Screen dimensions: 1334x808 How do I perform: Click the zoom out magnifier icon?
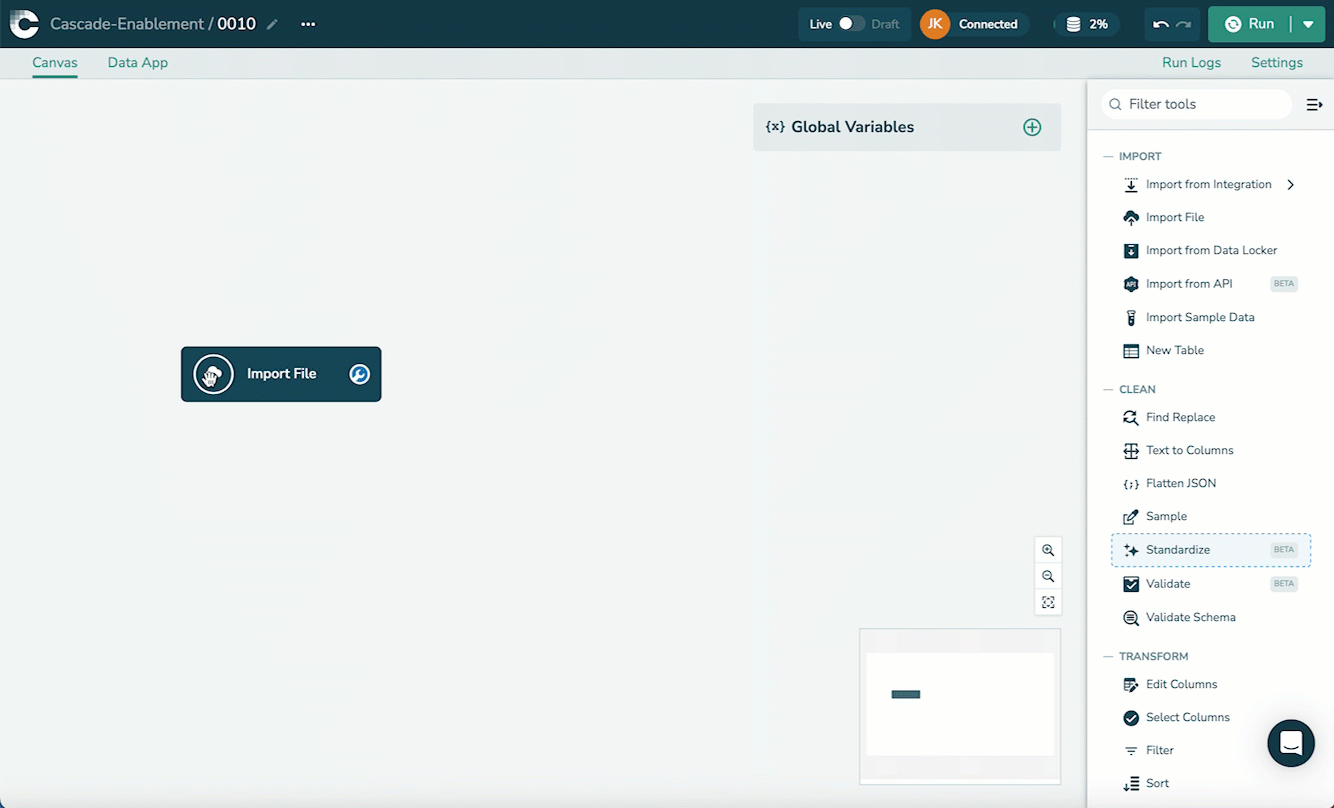(1048, 576)
